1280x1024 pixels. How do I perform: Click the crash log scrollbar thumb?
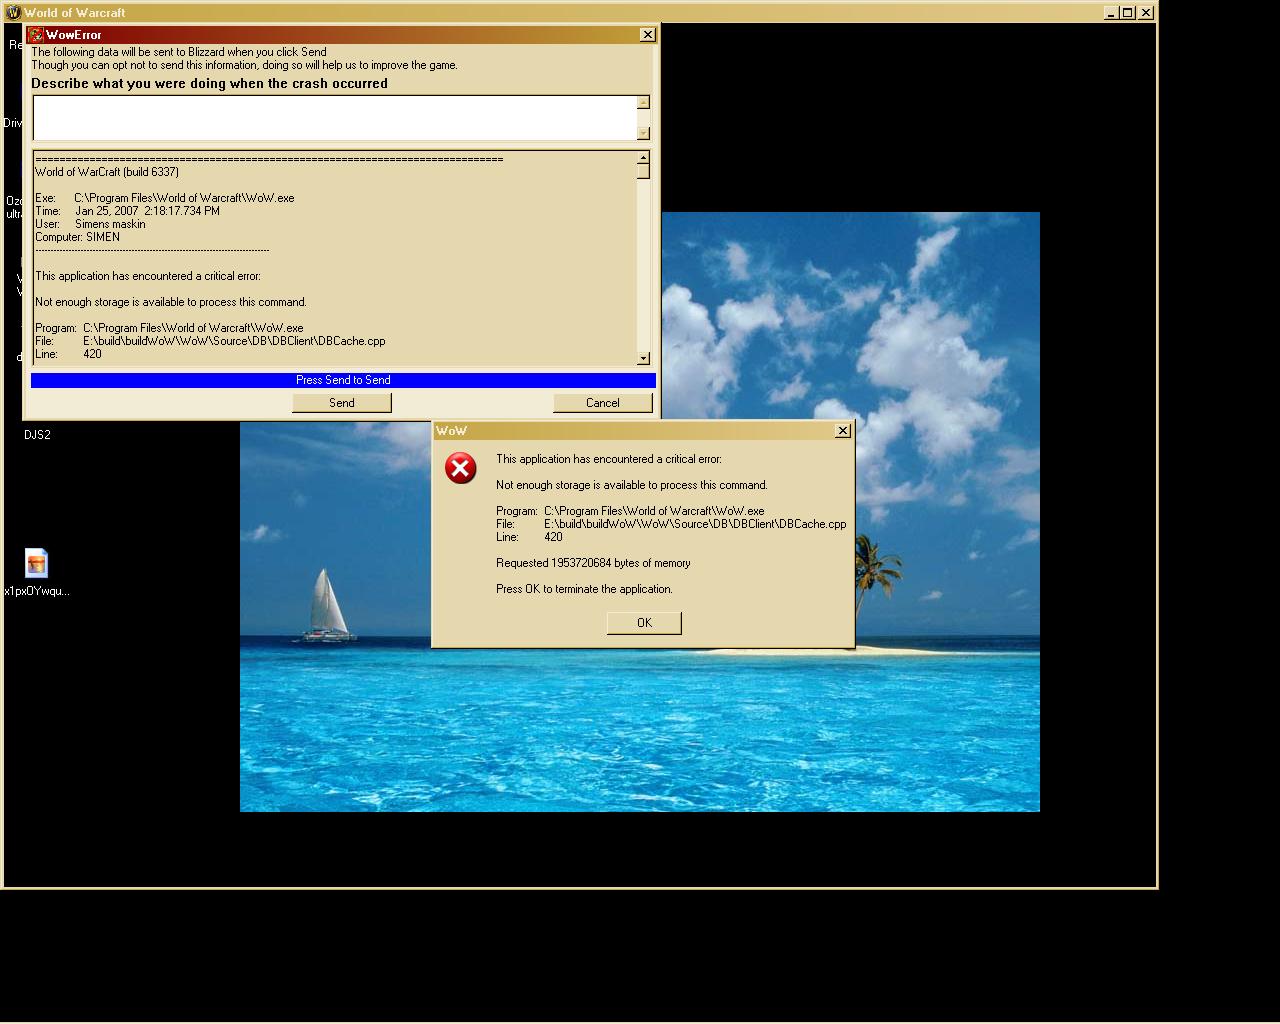pyautogui.click(x=644, y=171)
